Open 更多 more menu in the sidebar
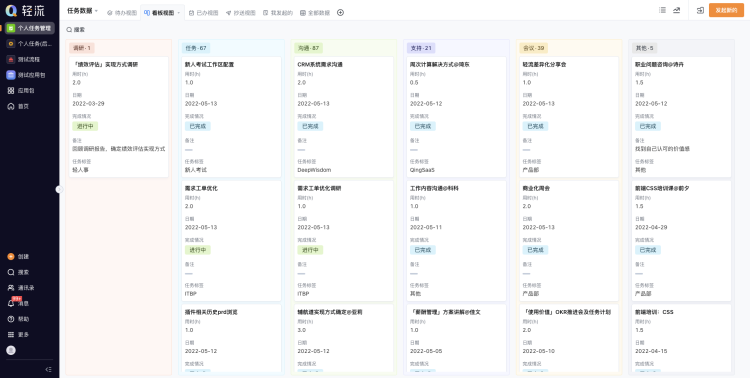The width and height of the screenshot is (750, 378). (18, 334)
